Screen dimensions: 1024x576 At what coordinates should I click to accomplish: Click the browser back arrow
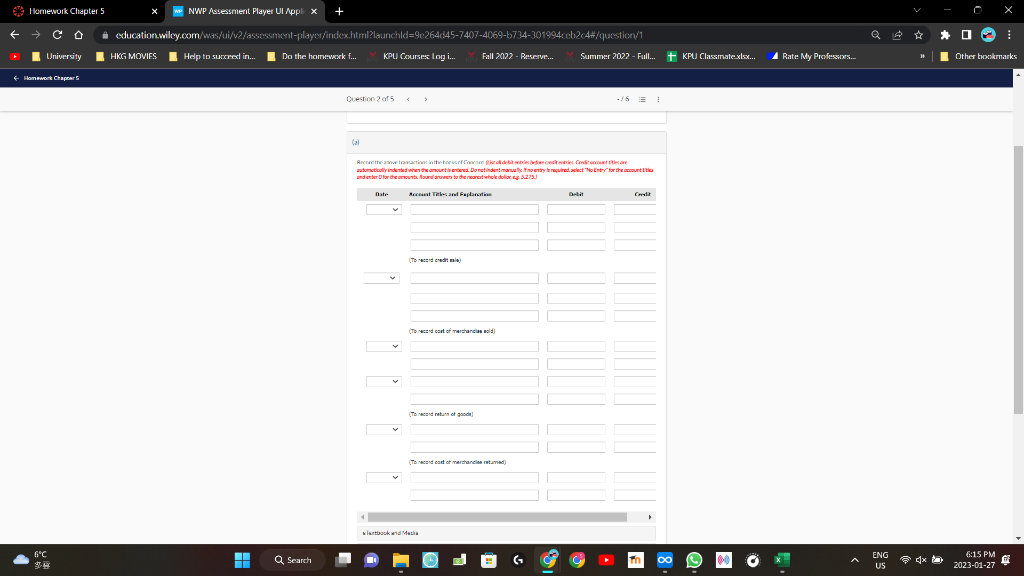point(12,33)
